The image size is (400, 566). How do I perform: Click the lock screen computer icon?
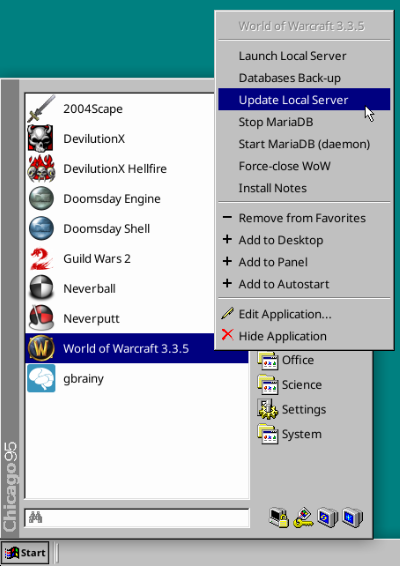coord(279,518)
